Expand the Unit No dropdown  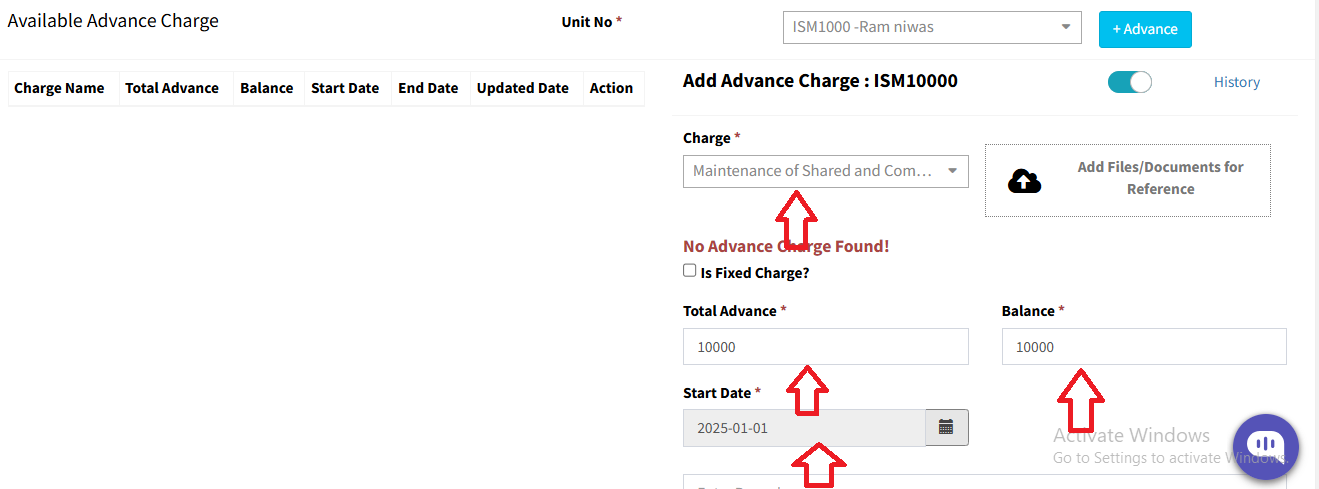coord(931,27)
